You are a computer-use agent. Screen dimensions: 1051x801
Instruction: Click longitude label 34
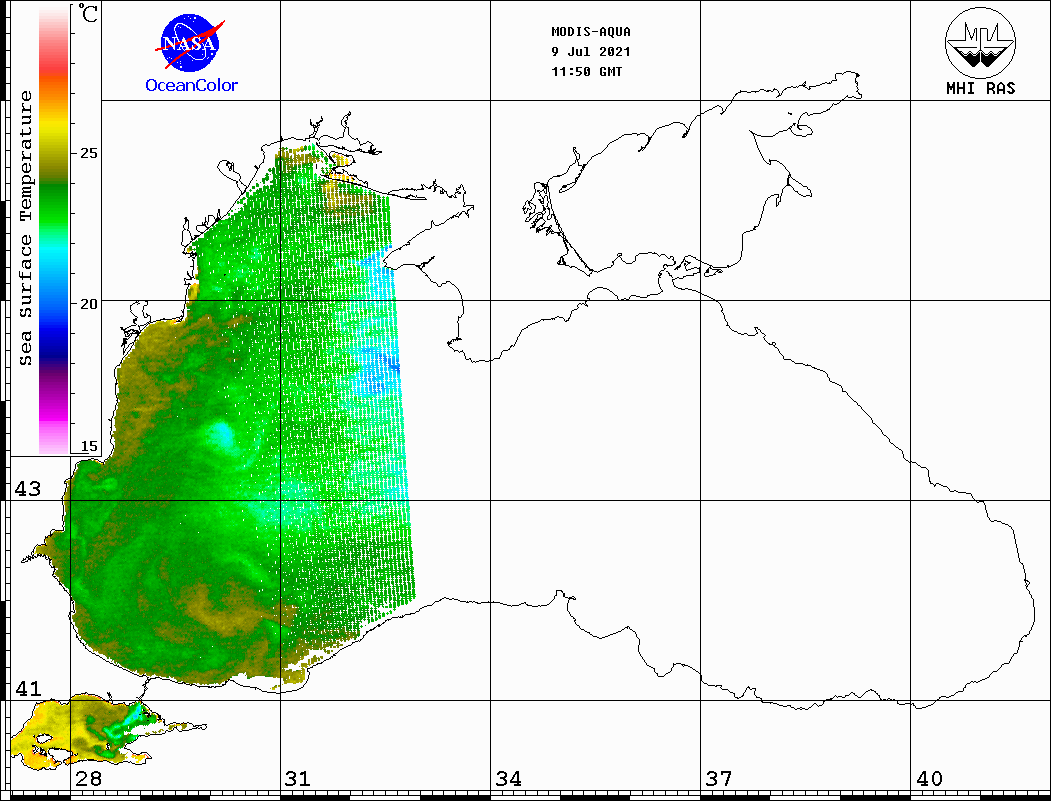pyautogui.click(x=509, y=778)
